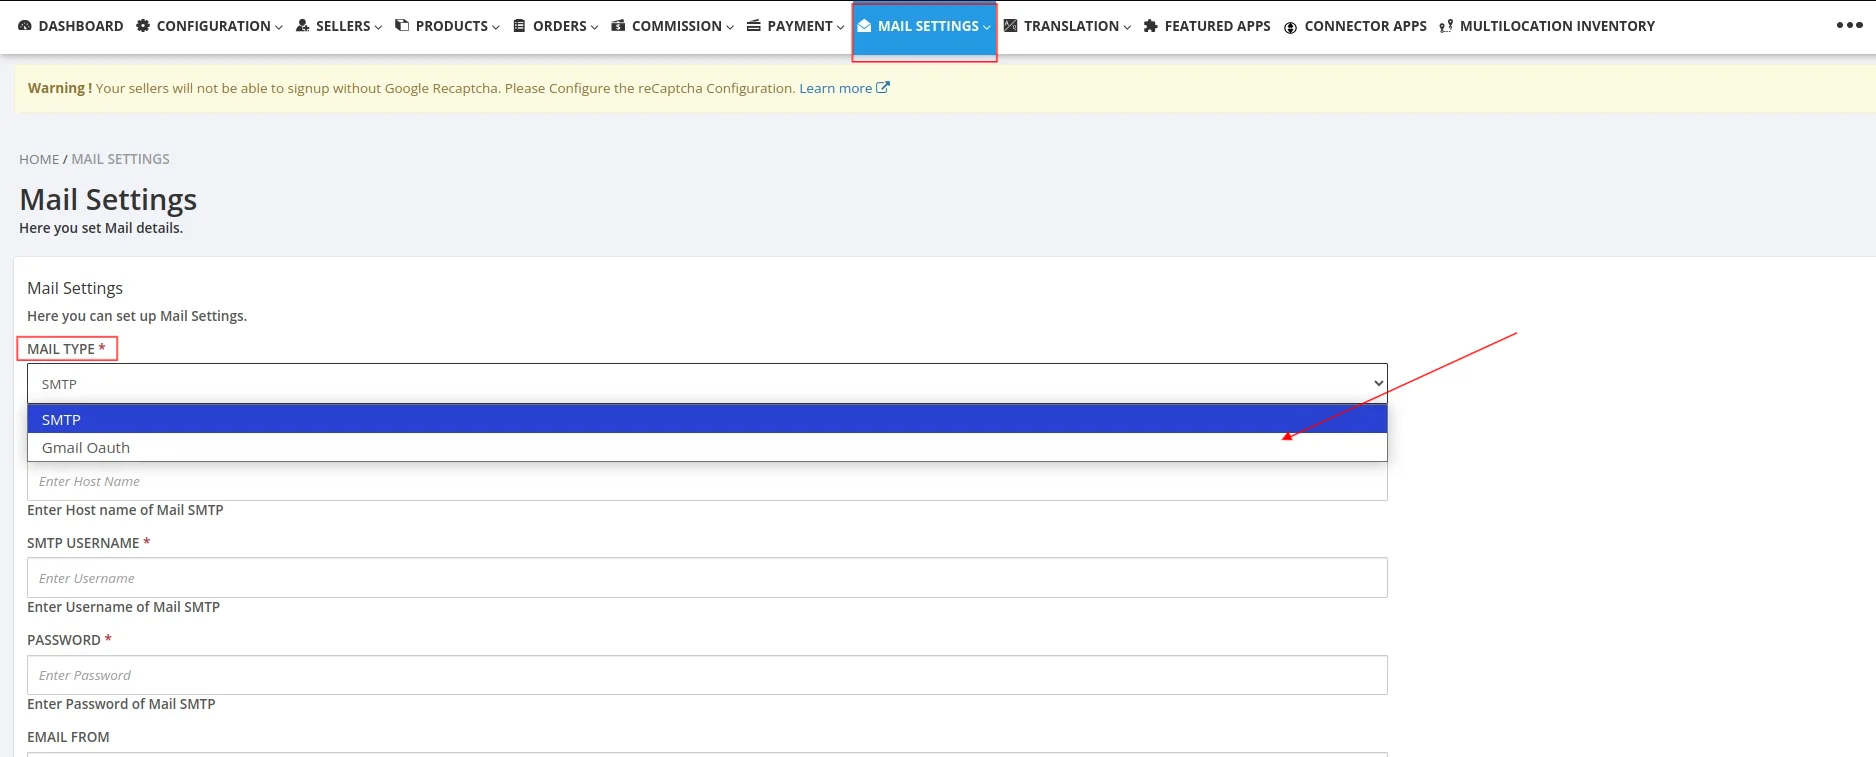Open the Dashboard menu item
This screenshot has height=757, width=1876.
[71, 26]
